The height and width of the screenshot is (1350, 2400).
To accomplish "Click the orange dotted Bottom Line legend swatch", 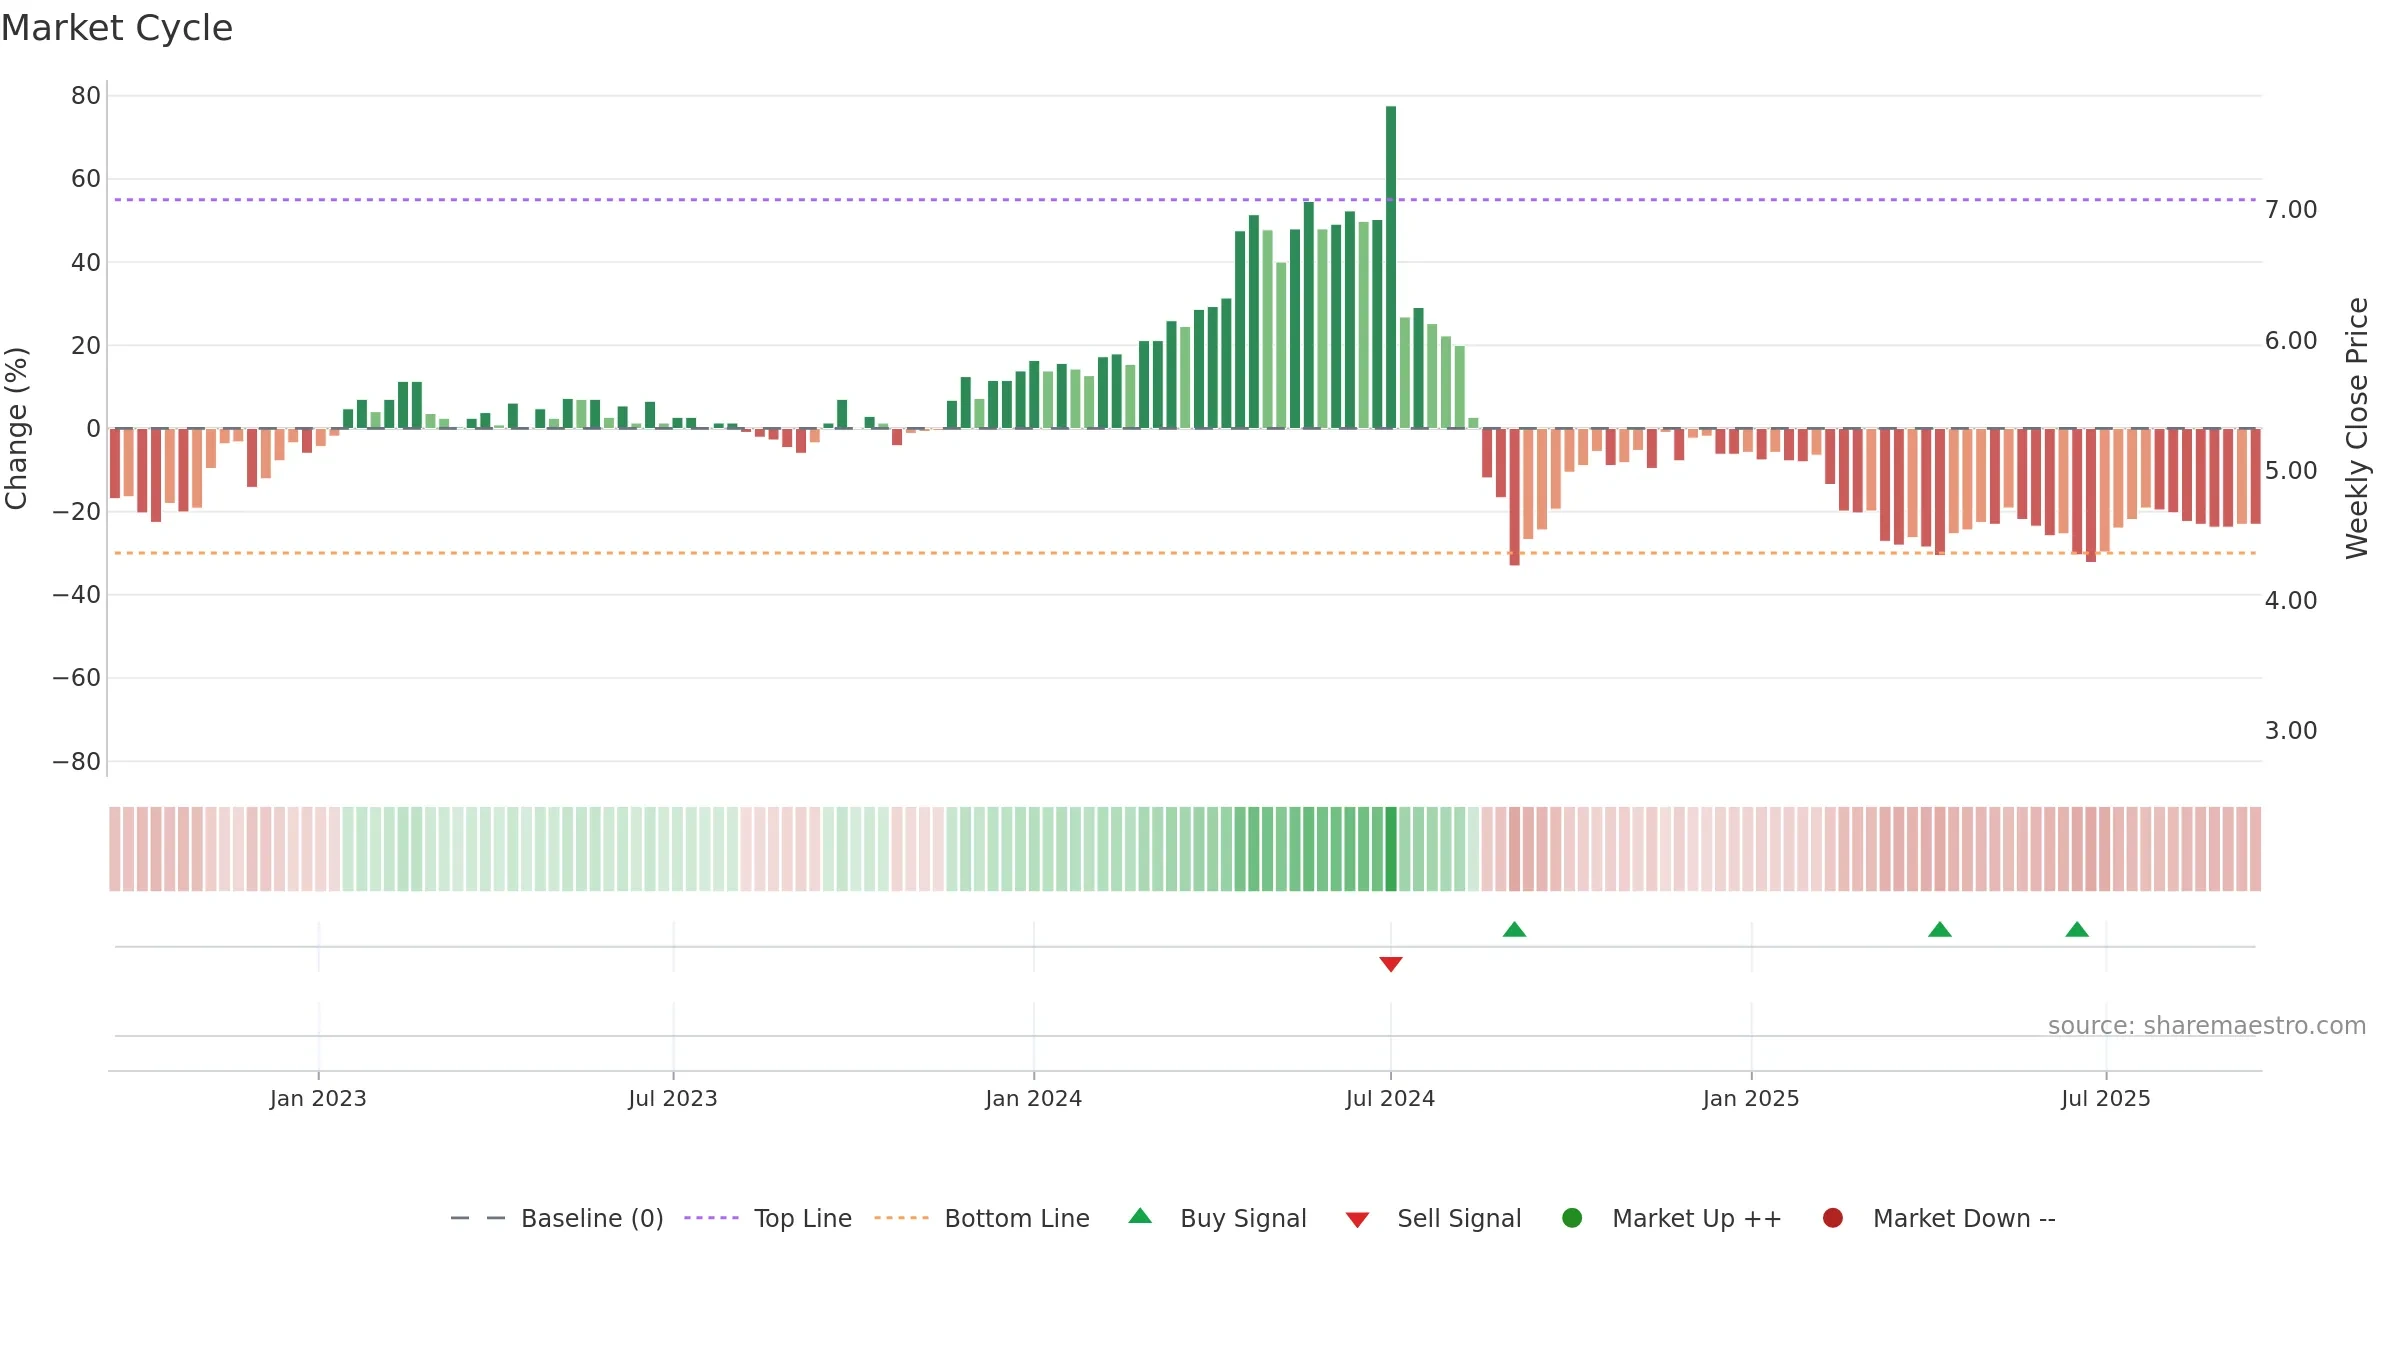I will point(901,1218).
